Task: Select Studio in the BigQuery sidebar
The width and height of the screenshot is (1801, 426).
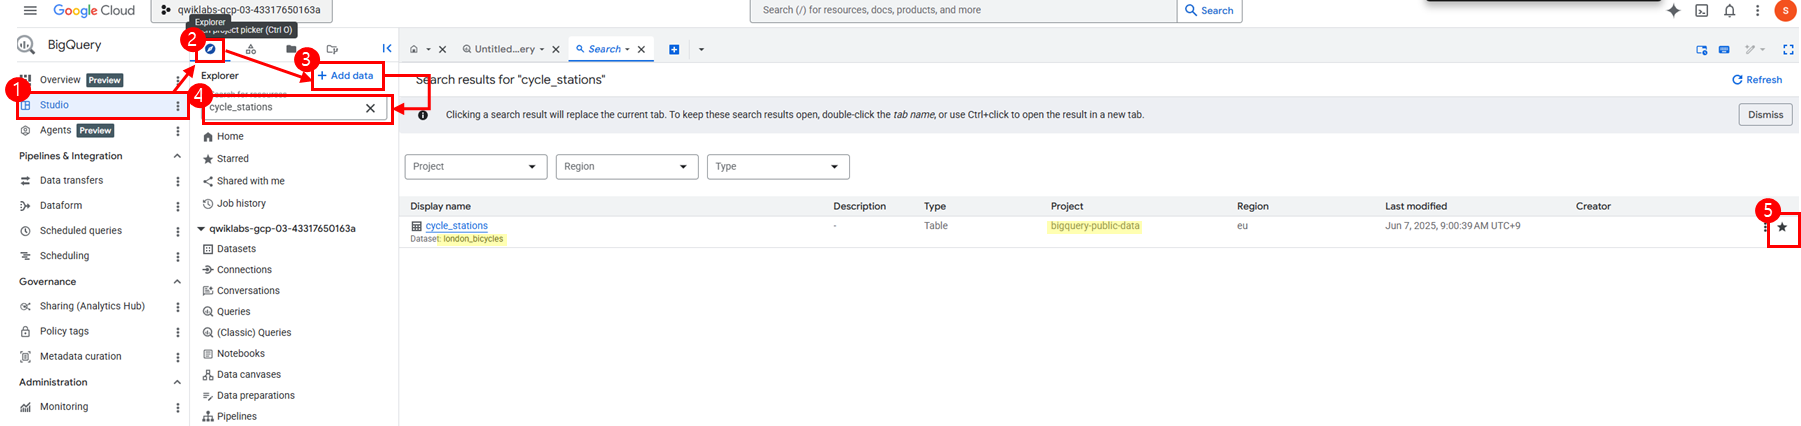Action: [54, 105]
